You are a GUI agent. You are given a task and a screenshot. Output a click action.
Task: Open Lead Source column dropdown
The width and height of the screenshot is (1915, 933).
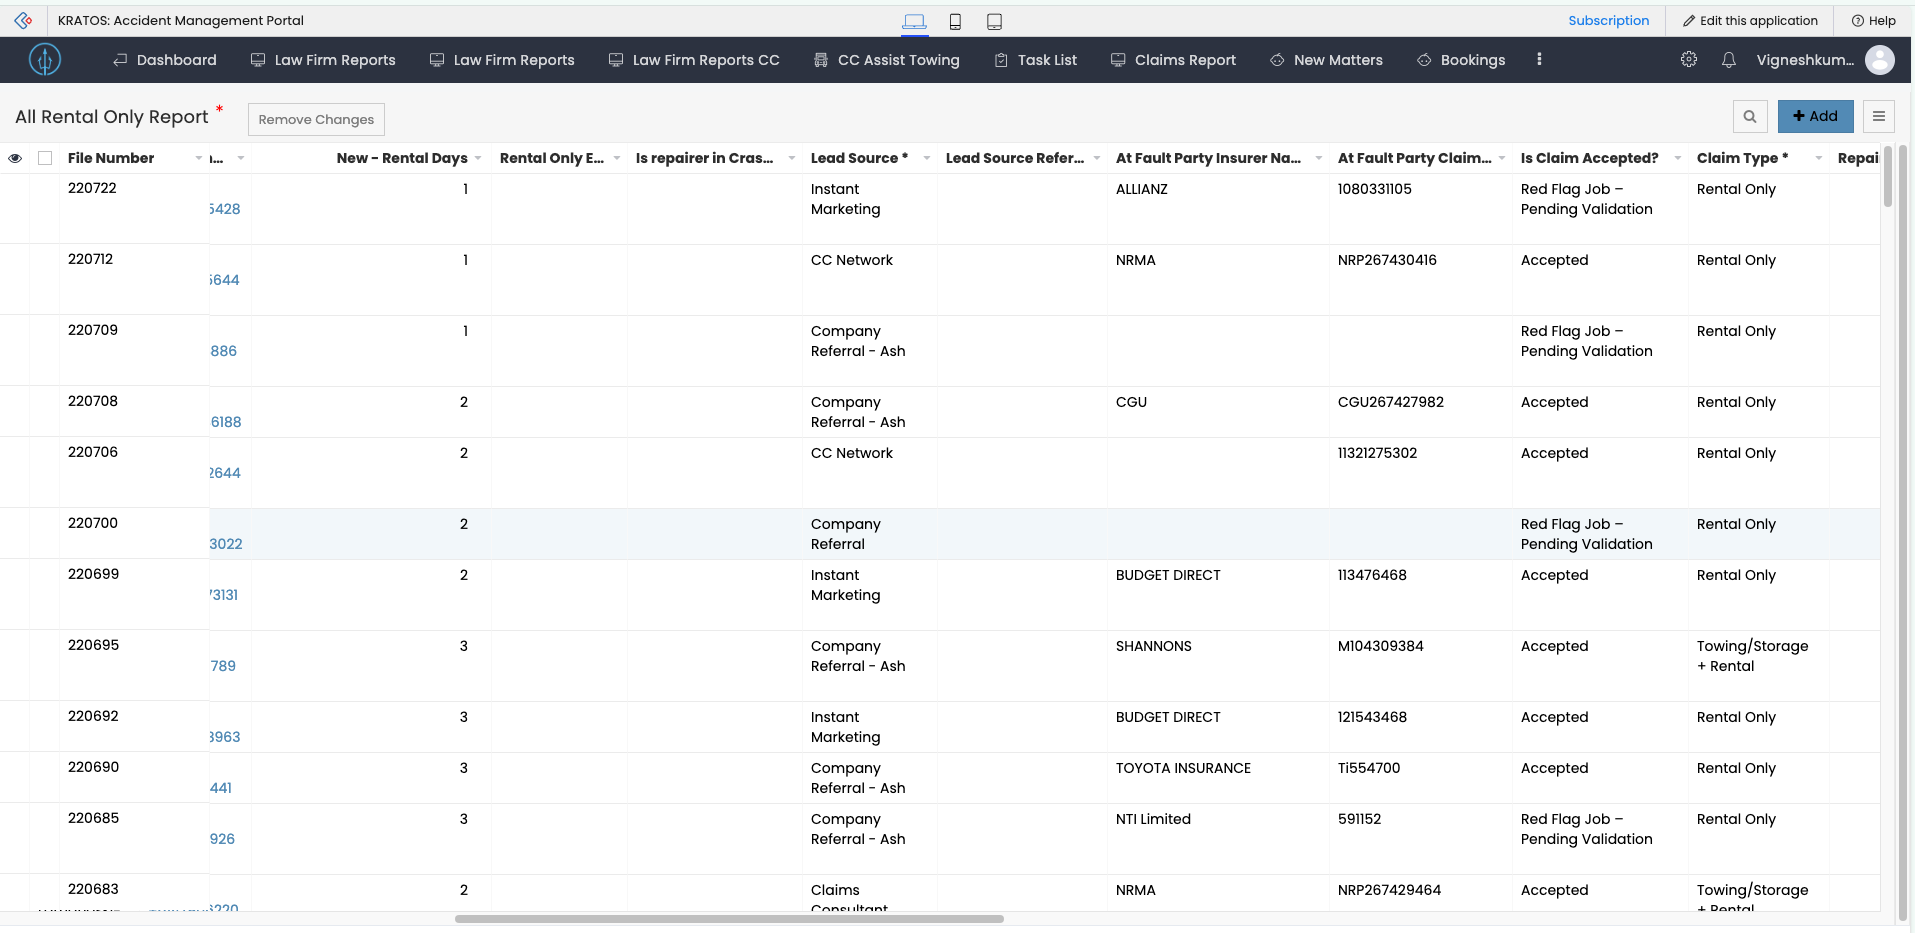point(927,158)
